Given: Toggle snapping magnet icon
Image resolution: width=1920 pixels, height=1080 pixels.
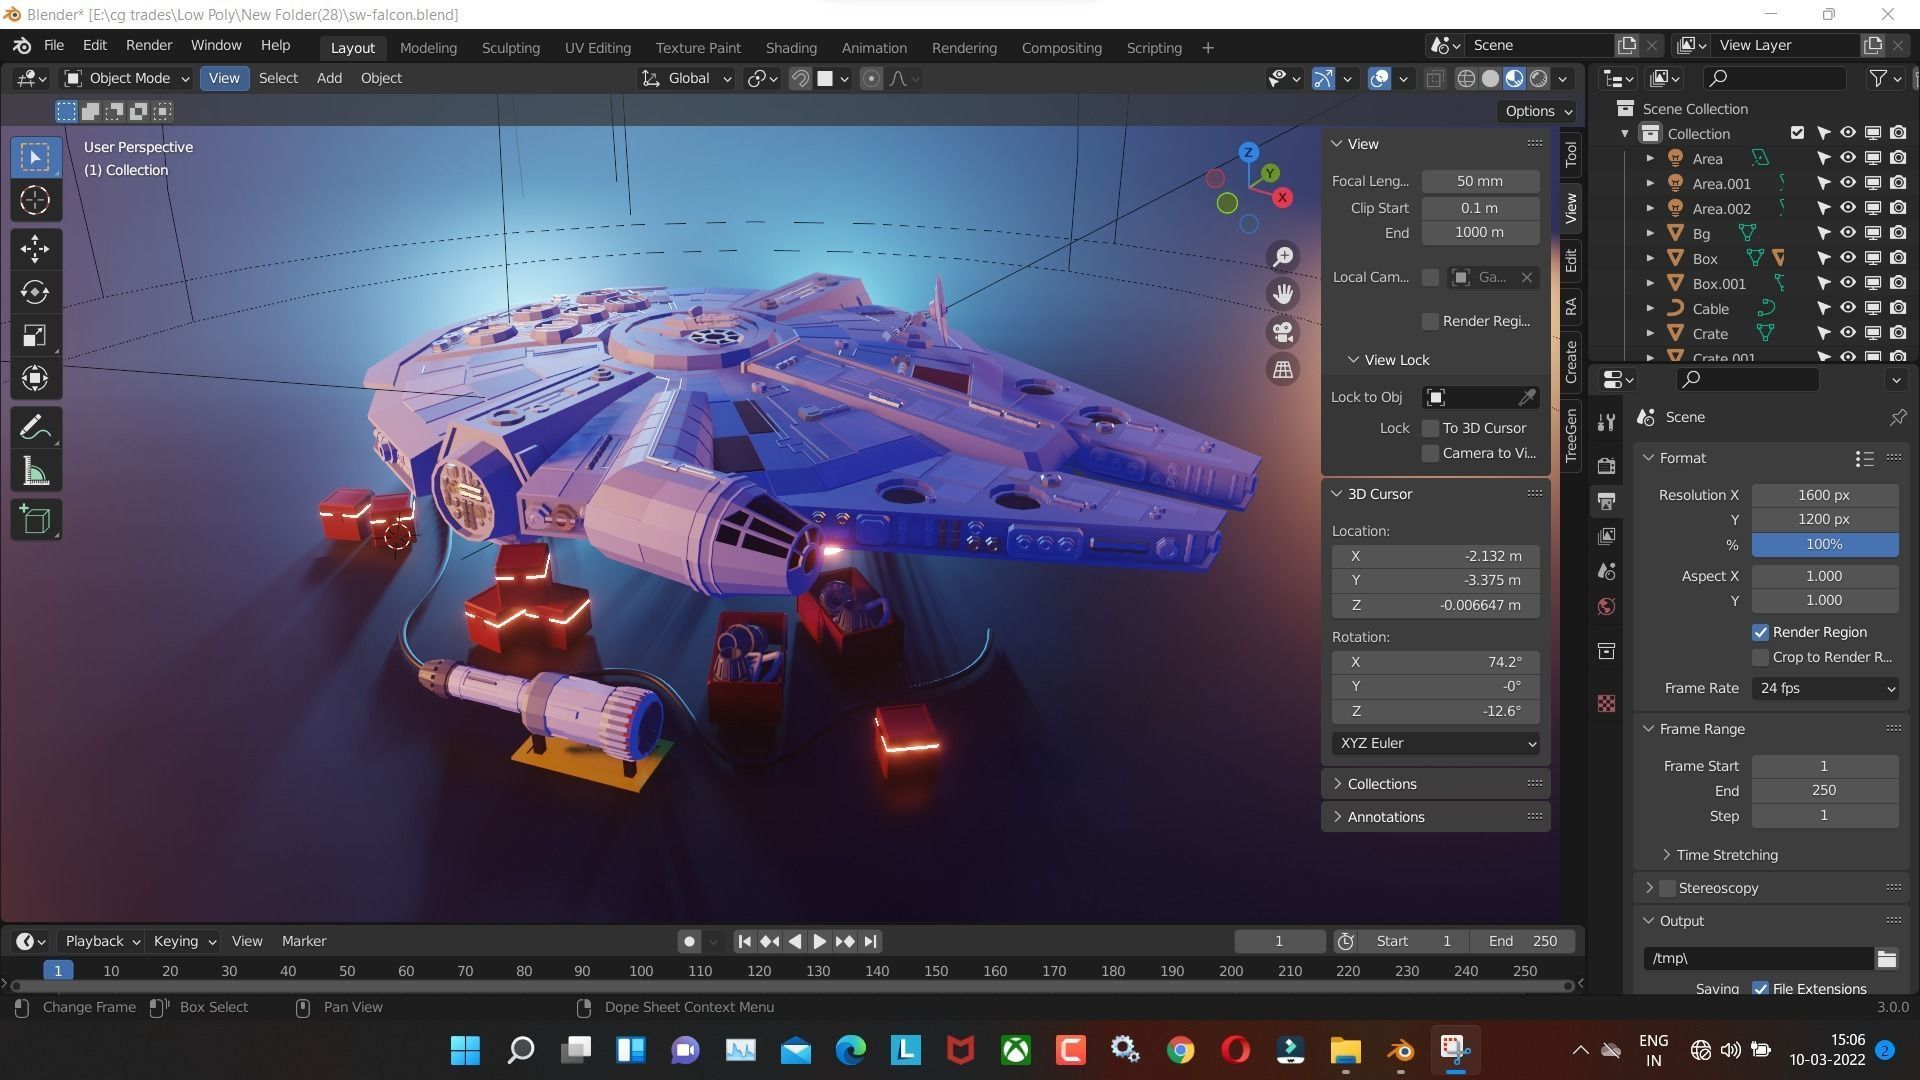Looking at the screenshot, I should (x=800, y=79).
